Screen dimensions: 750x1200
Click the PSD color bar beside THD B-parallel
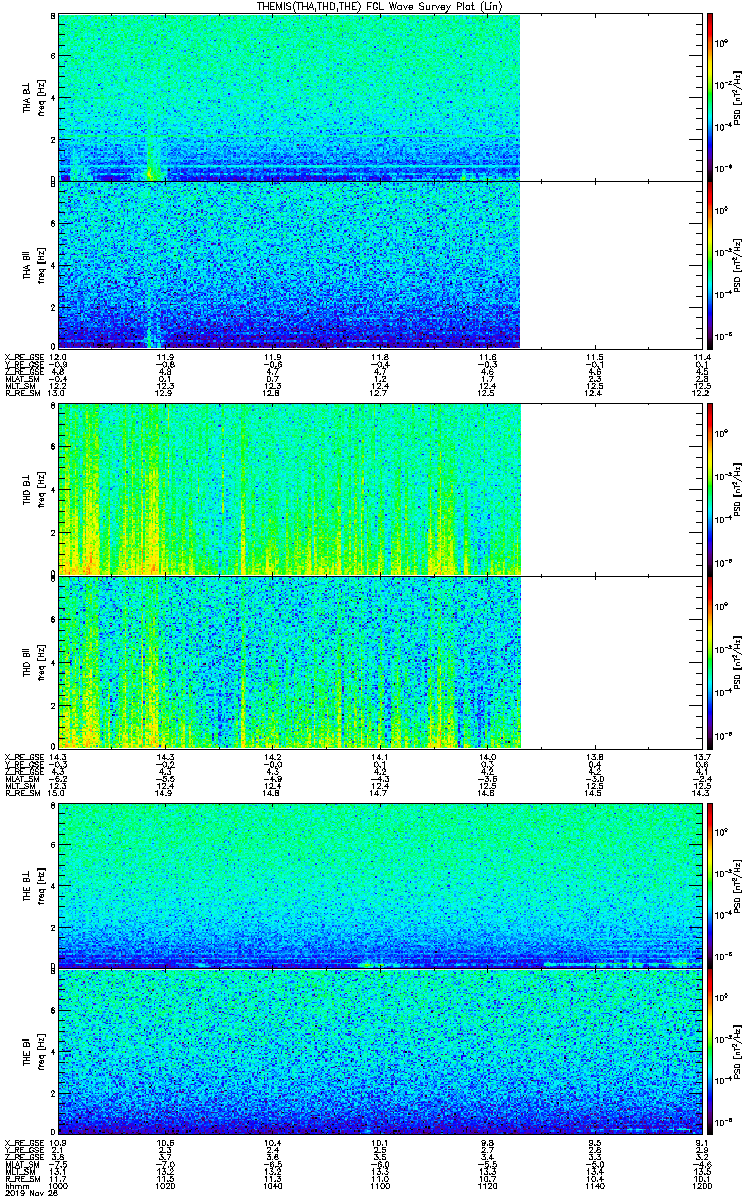coord(710,662)
